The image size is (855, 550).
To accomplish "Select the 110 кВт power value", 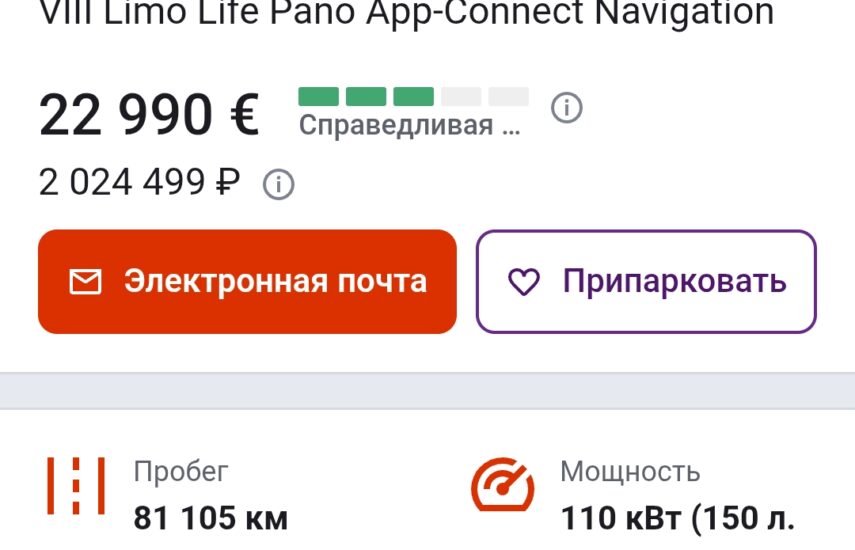I will [x=678, y=518].
